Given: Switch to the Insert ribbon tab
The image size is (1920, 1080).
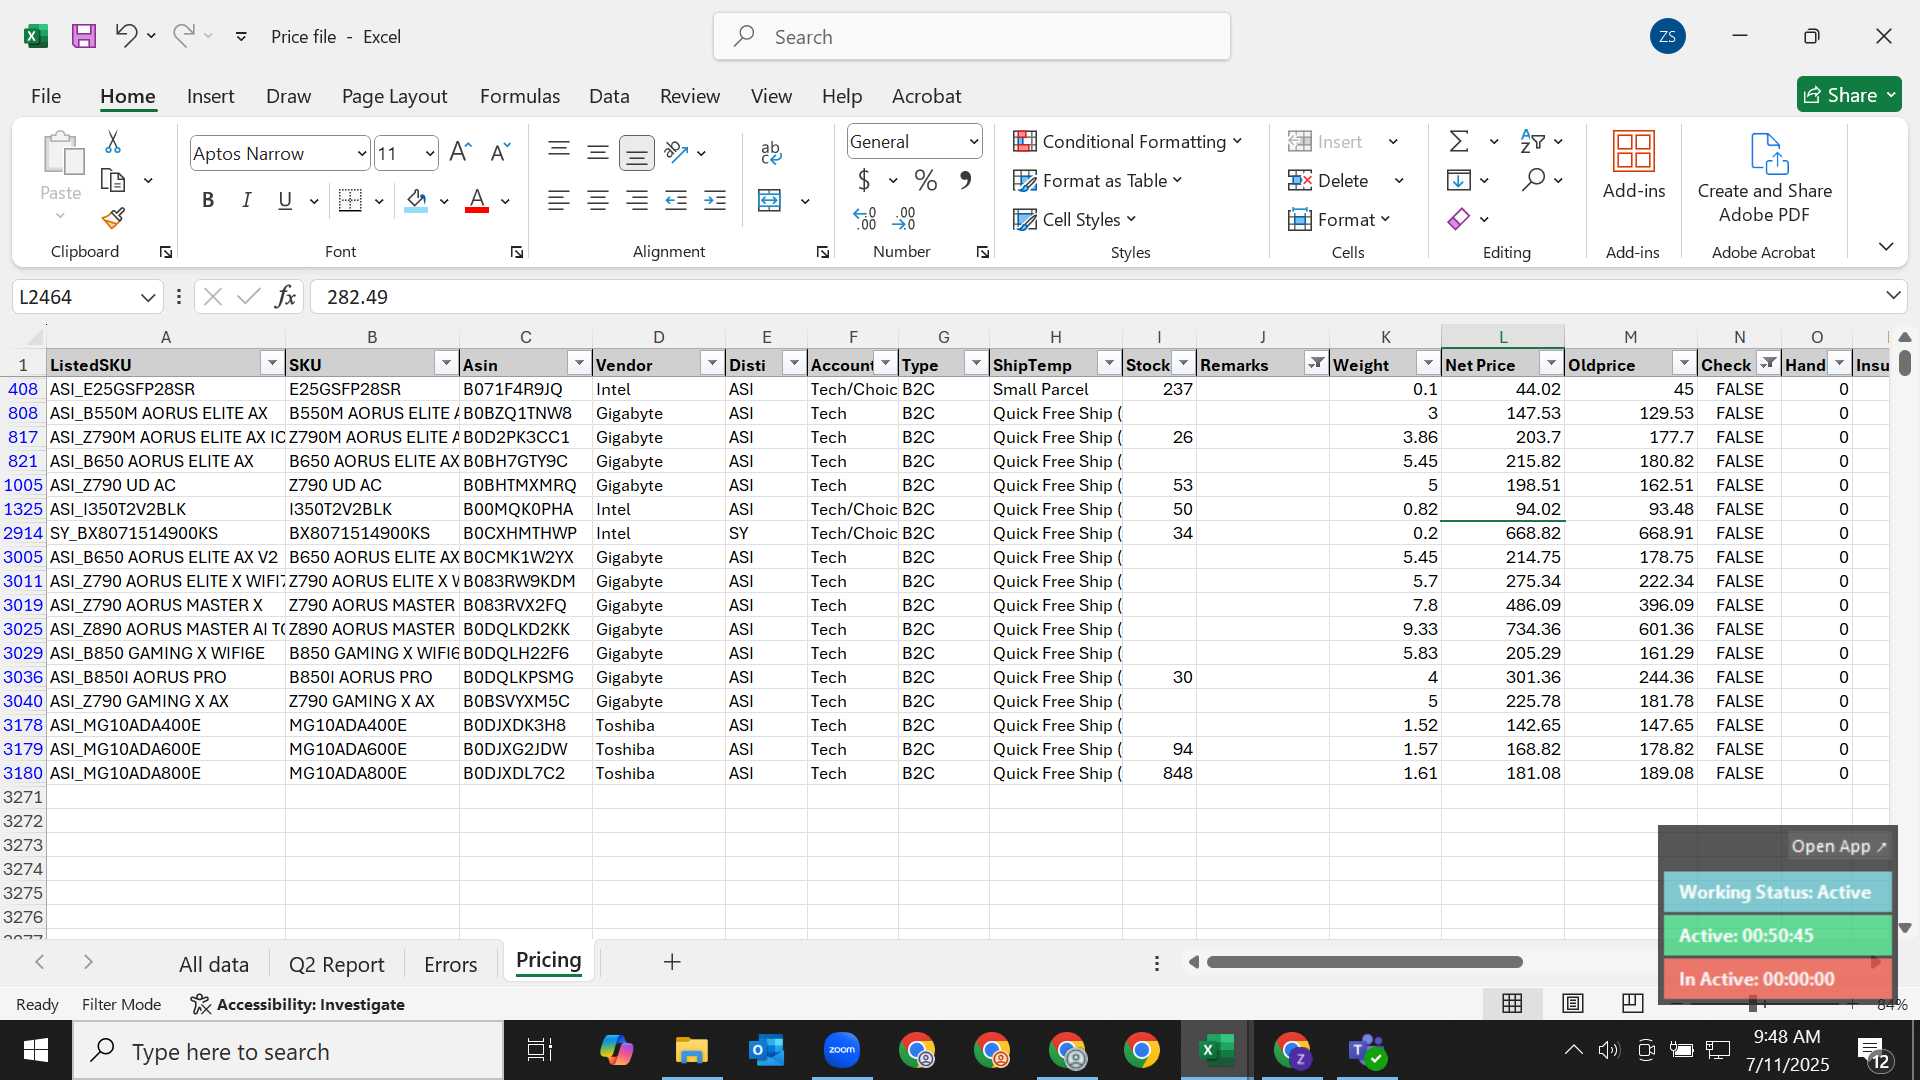Looking at the screenshot, I should (x=210, y=96).
